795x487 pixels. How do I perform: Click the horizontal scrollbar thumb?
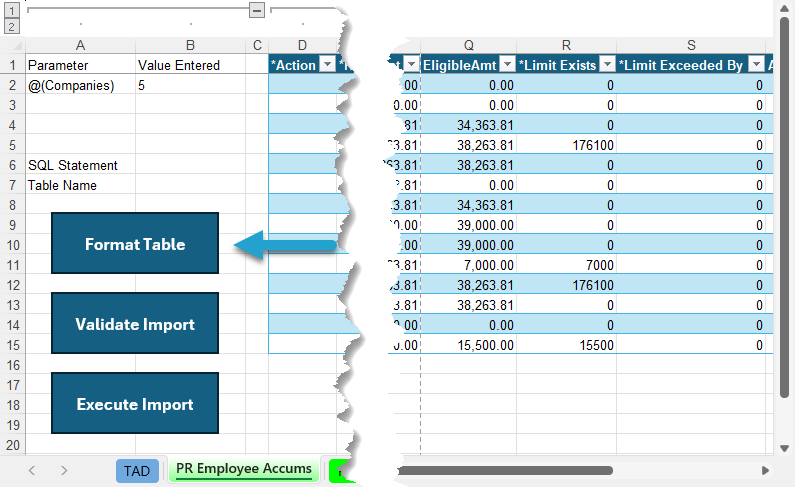click(x=504, y=471)
